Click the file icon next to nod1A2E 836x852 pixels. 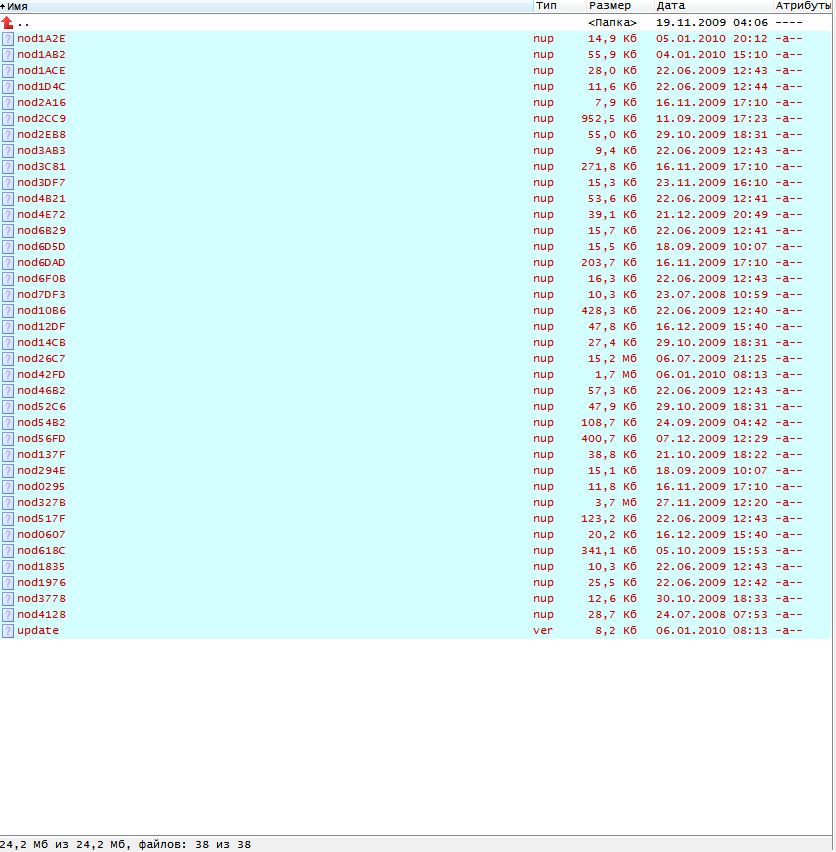pos(8,39)
